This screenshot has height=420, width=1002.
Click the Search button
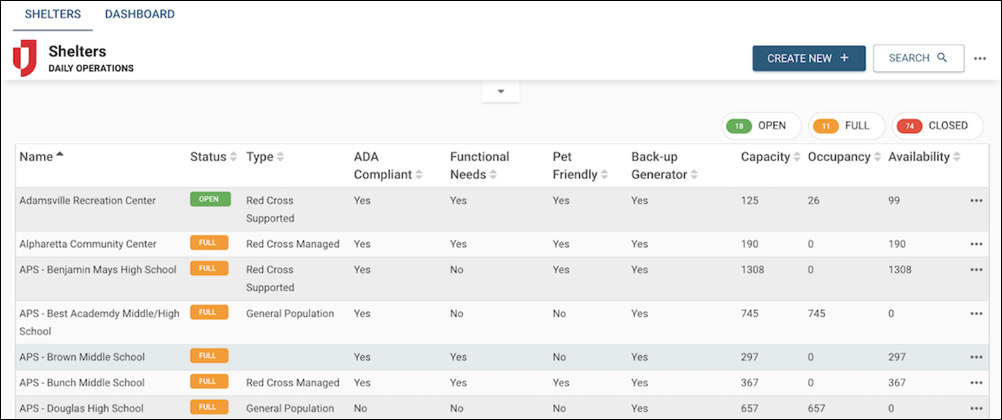918,59
